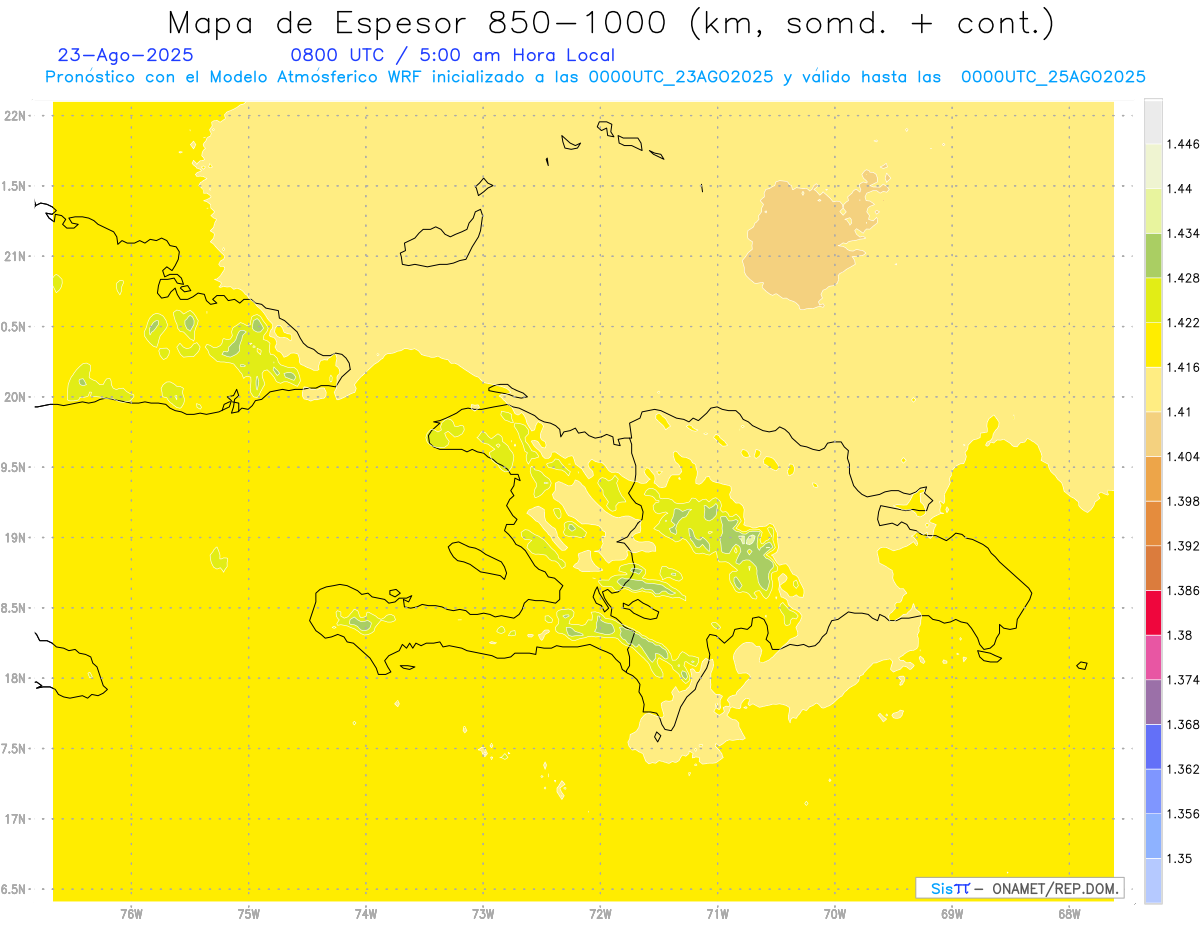
Task: Click the legend value "1.422"
Action: coord(1182,322)
